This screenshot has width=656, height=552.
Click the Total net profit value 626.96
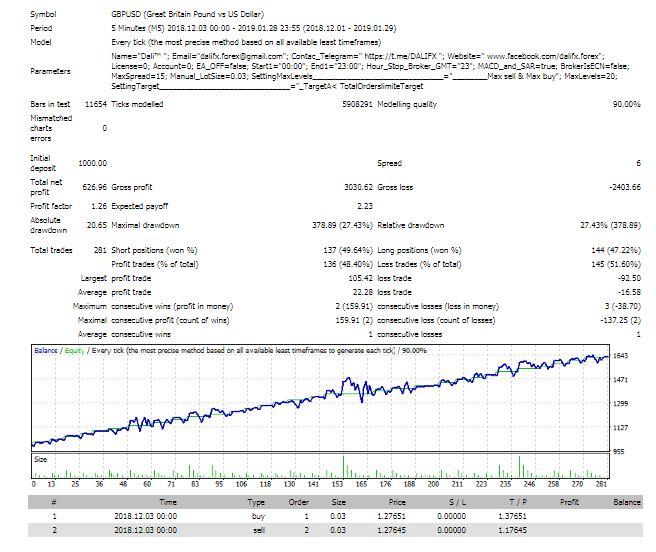tap(91, 186)
